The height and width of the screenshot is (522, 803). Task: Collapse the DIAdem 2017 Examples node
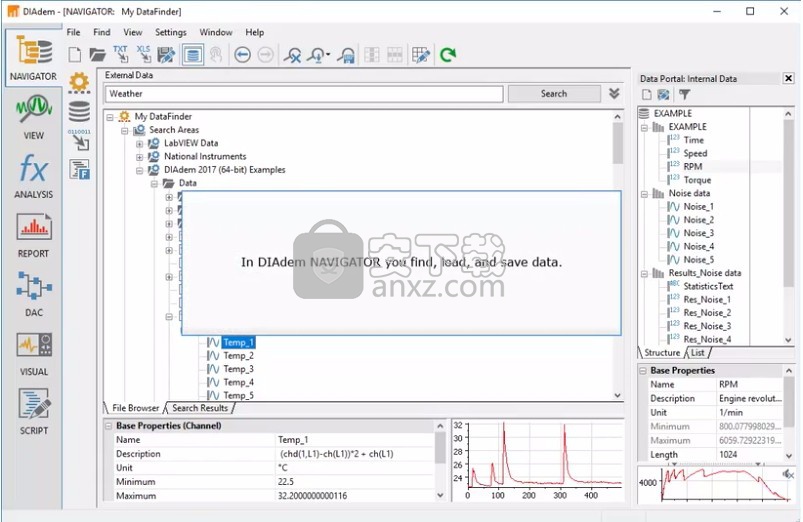[139, 171]
